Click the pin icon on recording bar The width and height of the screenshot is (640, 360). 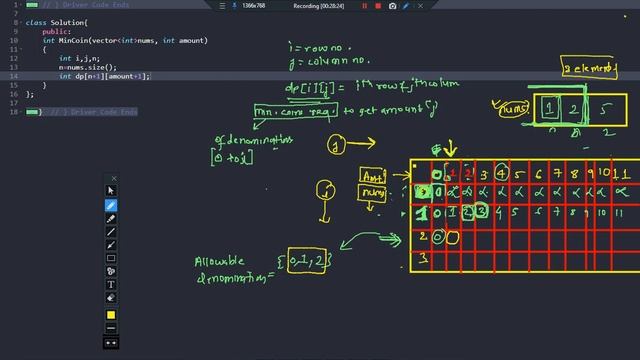[235, 6]
